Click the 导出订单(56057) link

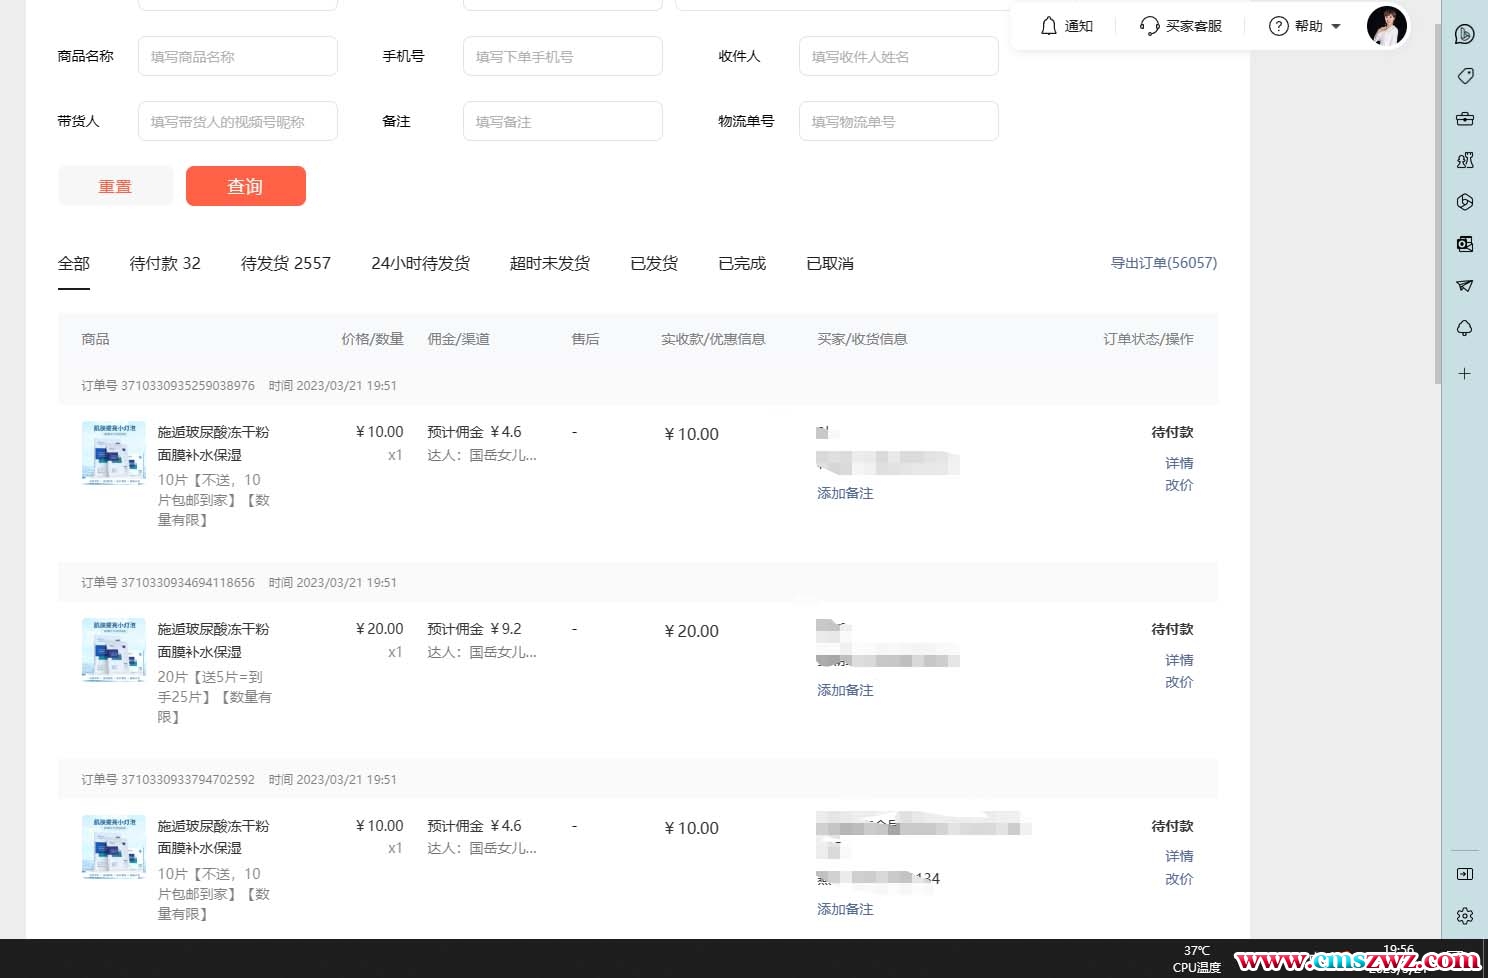(x=1163, y=263)
